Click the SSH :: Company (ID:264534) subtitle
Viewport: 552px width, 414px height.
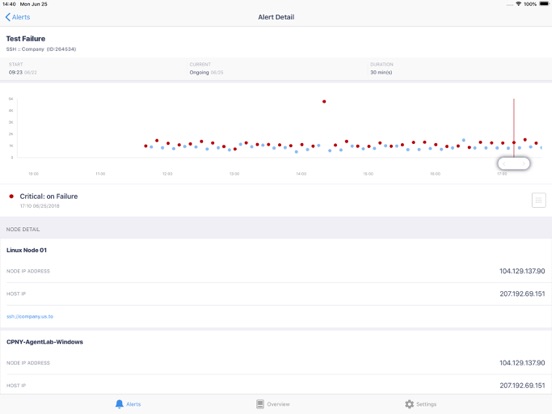(41, 49)
